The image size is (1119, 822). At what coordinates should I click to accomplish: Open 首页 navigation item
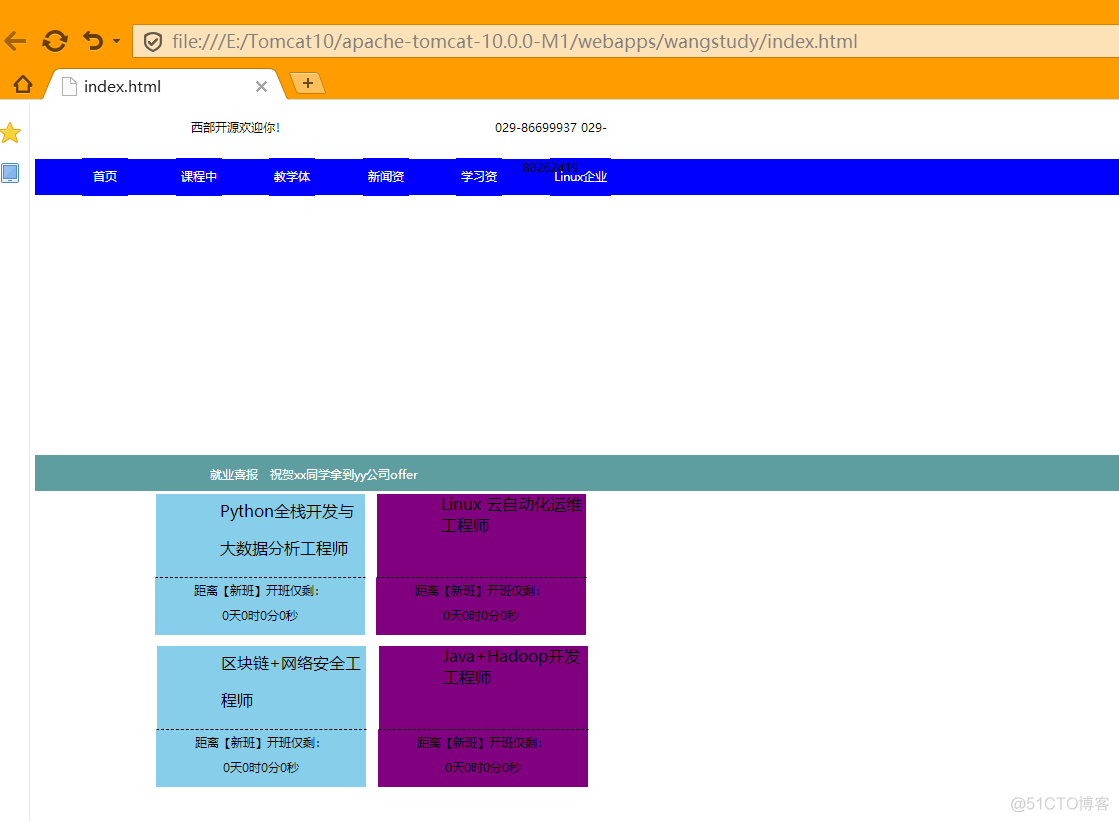[105, 177]
